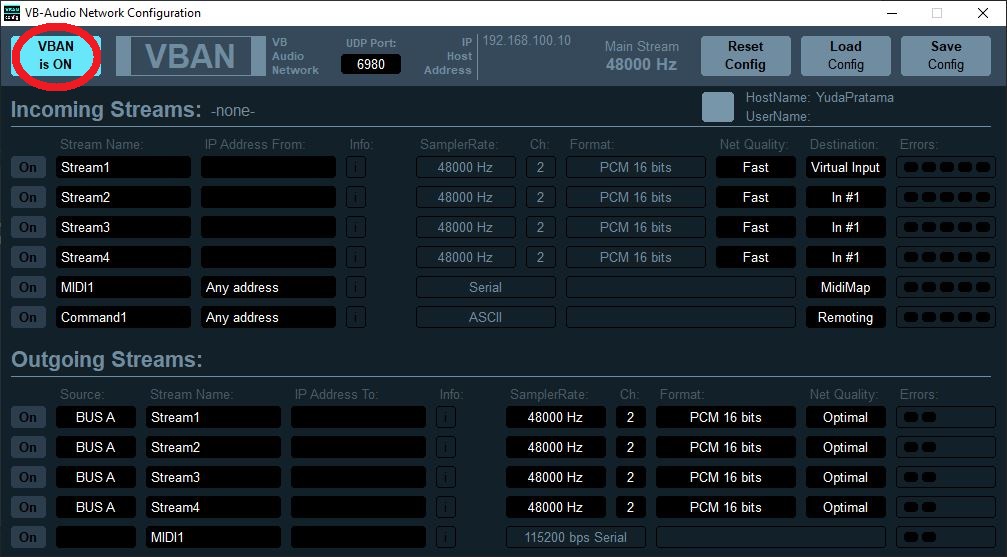Click the error indicators for incoming Stream1
This screenshot has width=1007, height=557.
coord(946,167)
